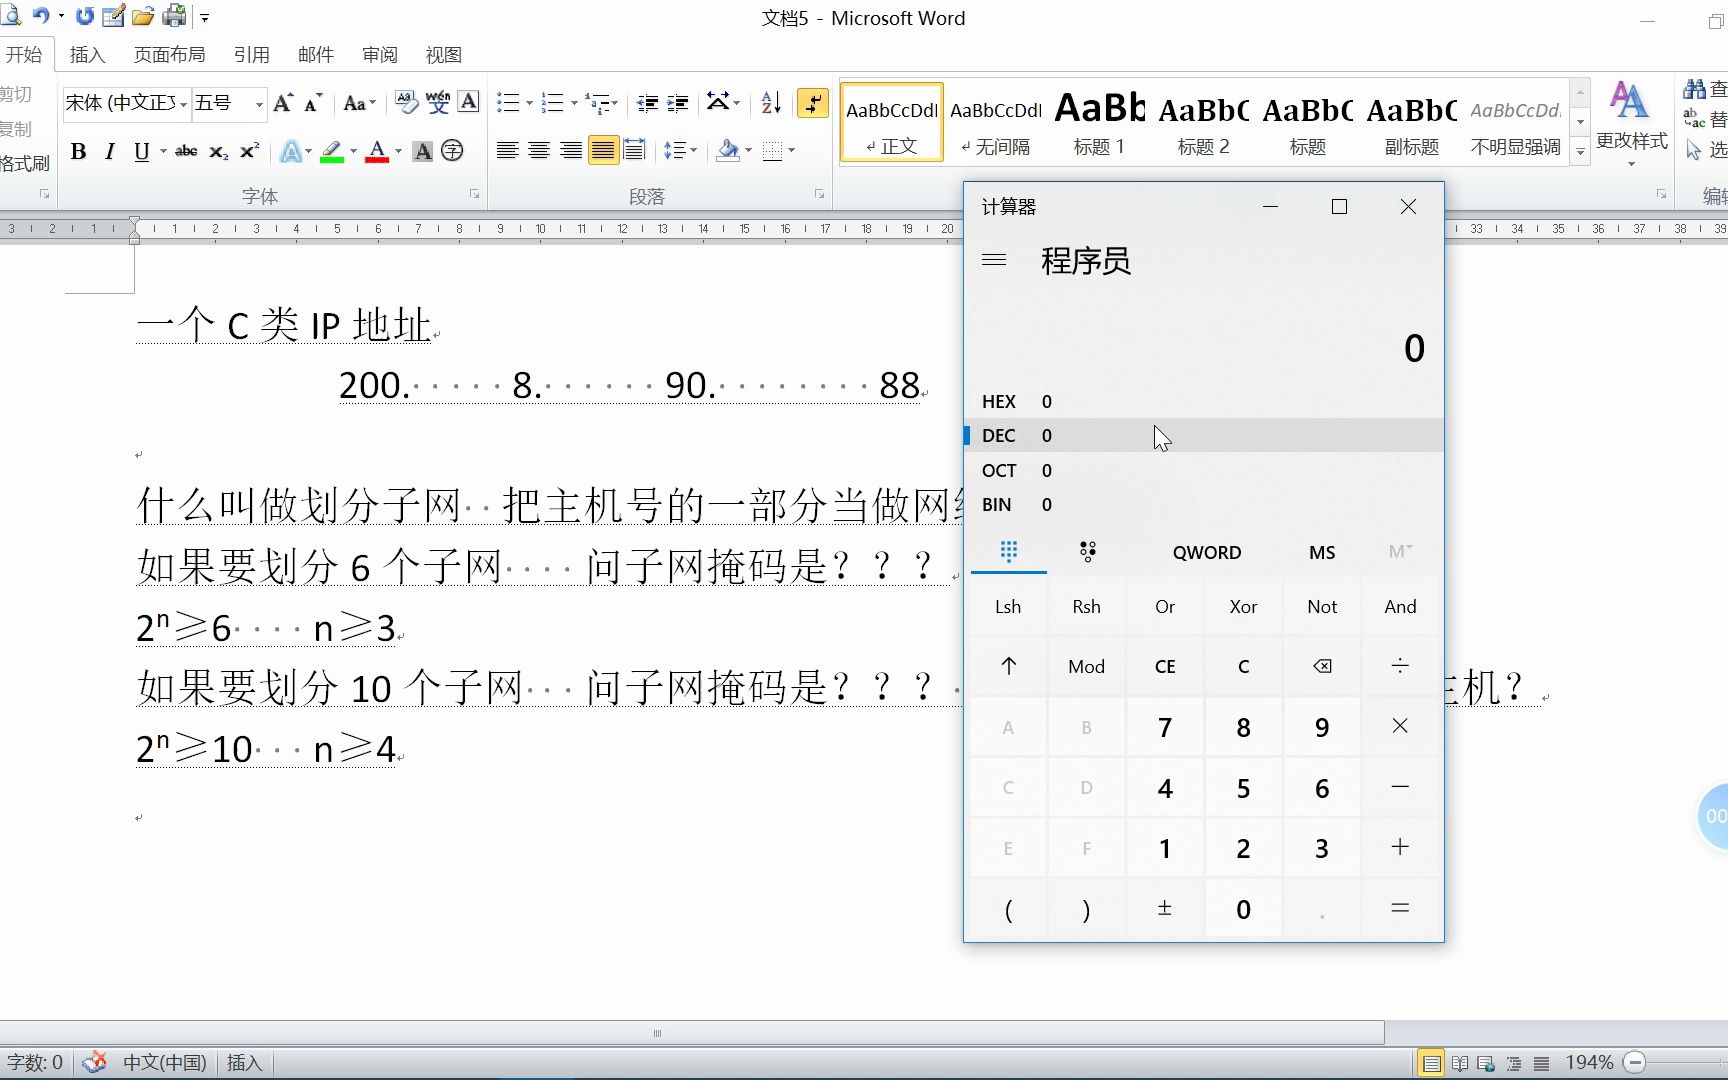Open the line spacing dropdown
The height and width of the screenshot is (1080, 1728).
coord(680,151)
